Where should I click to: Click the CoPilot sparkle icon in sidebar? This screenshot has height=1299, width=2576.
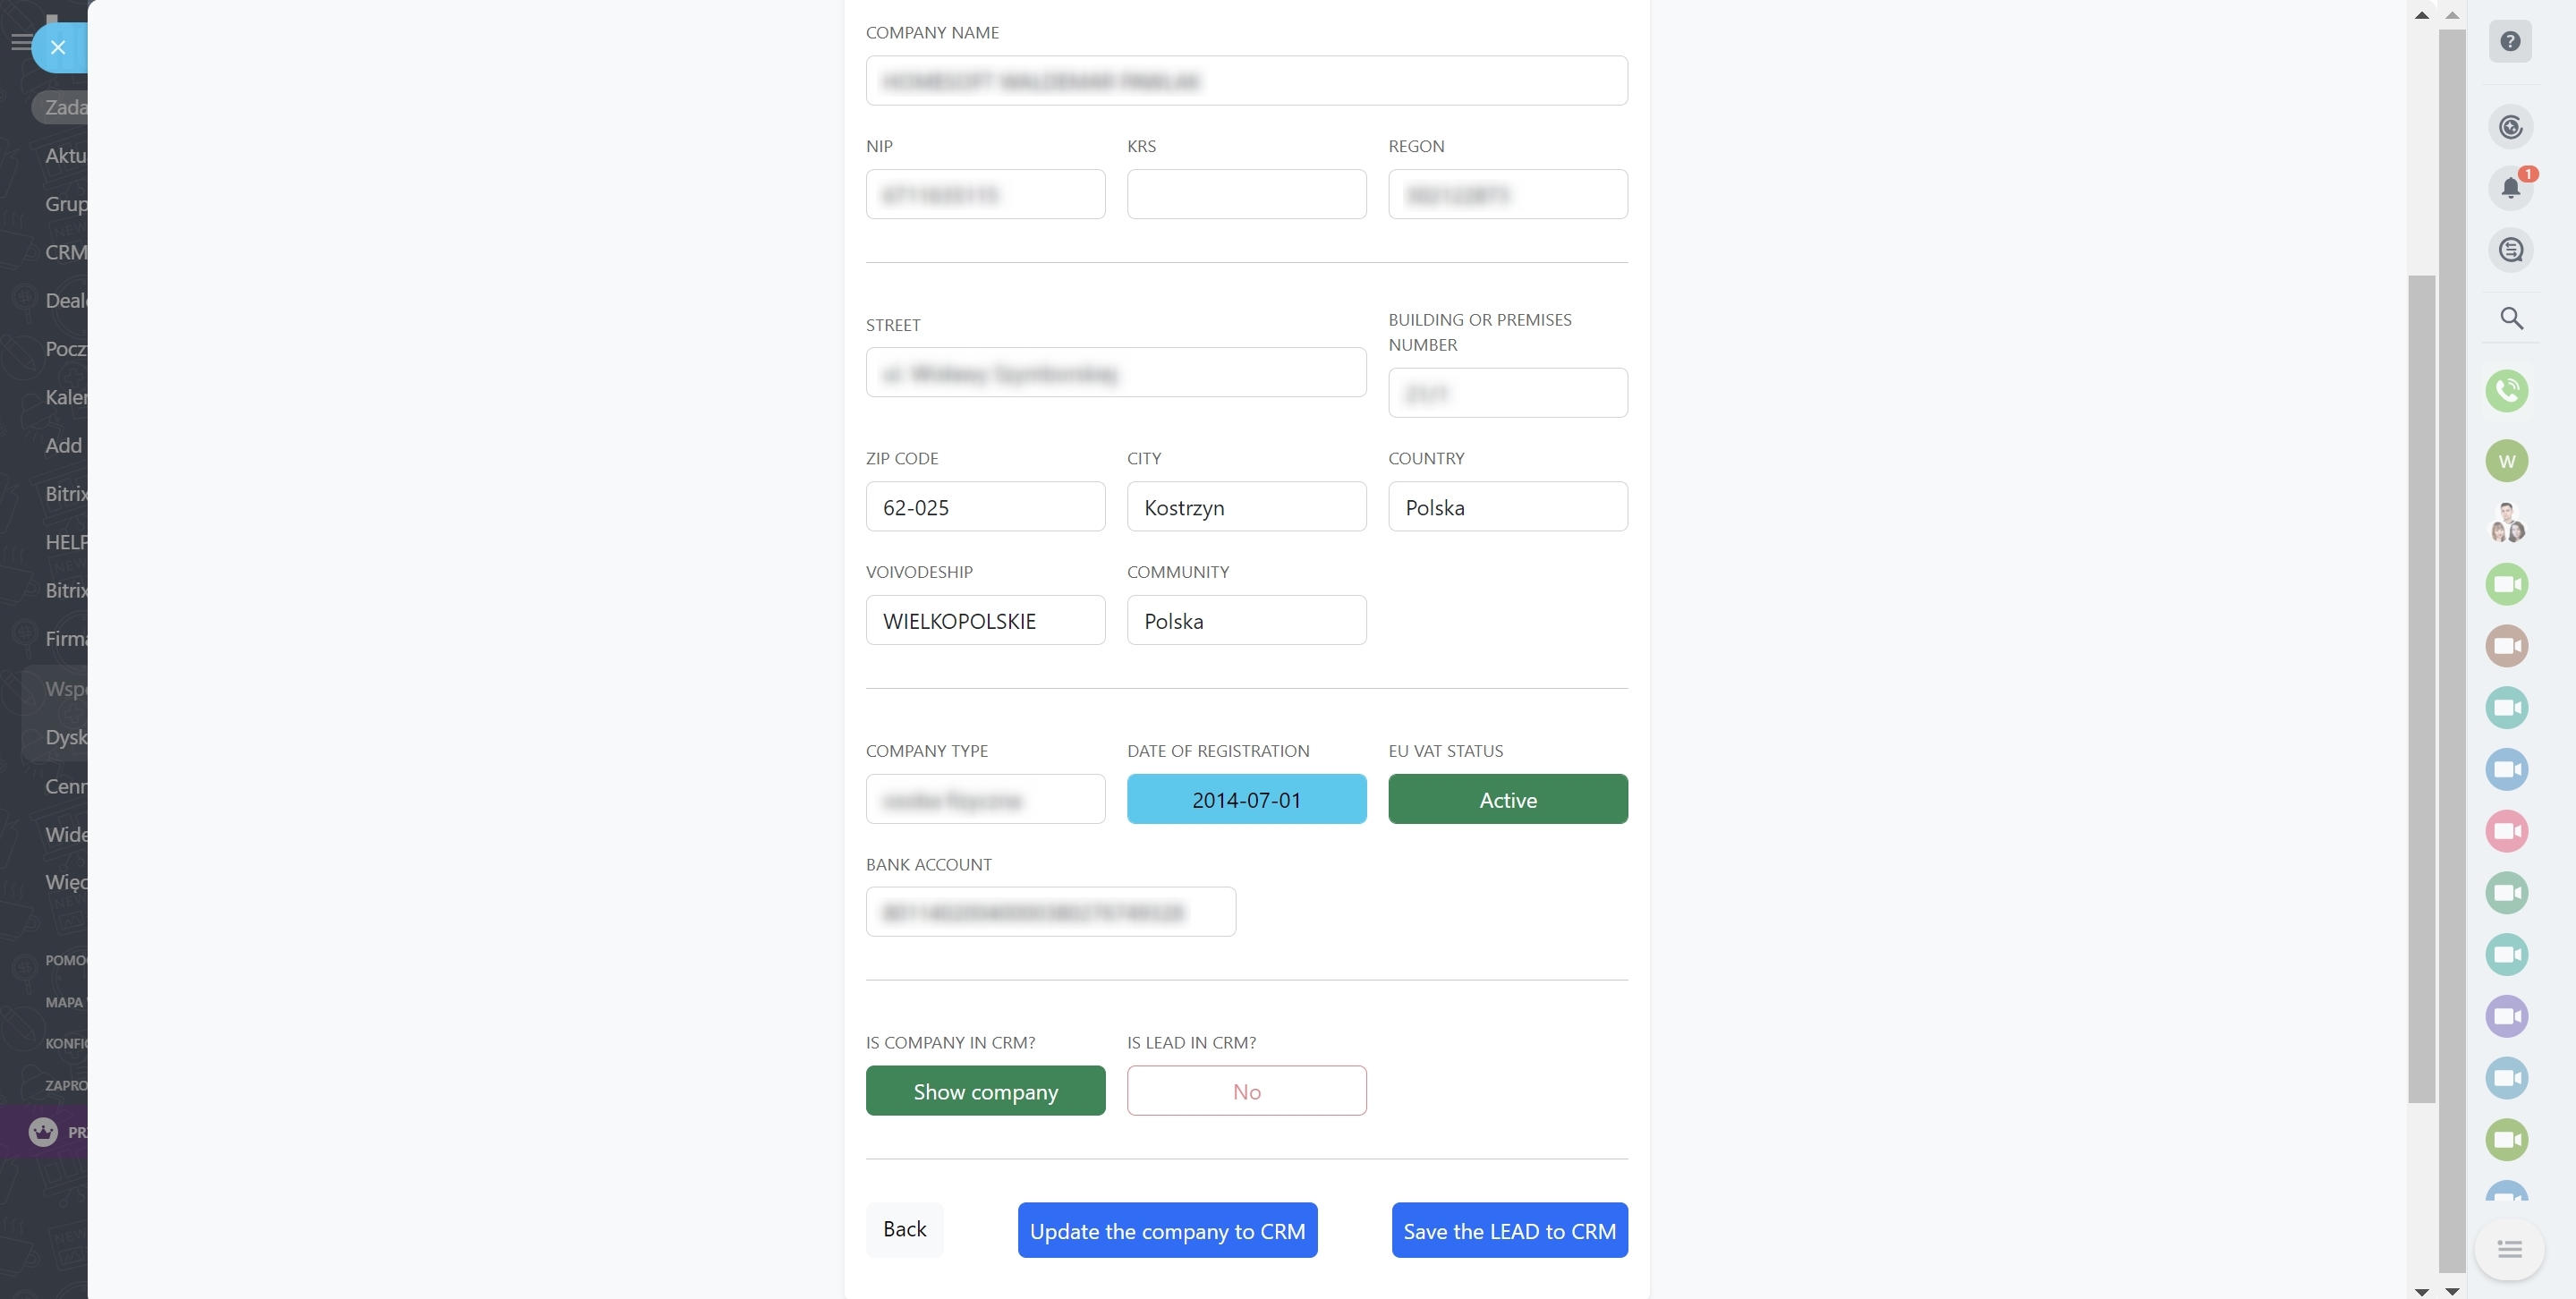pos(2510,127)
